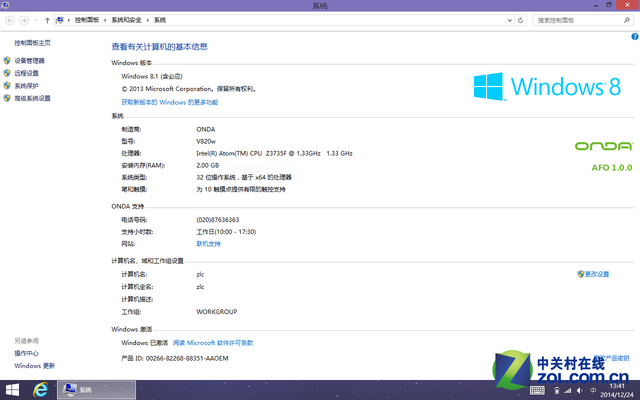This screenshot has width=640, height=400.
Task: Click battery icon in system tray
Action: [x=556, y=391]
